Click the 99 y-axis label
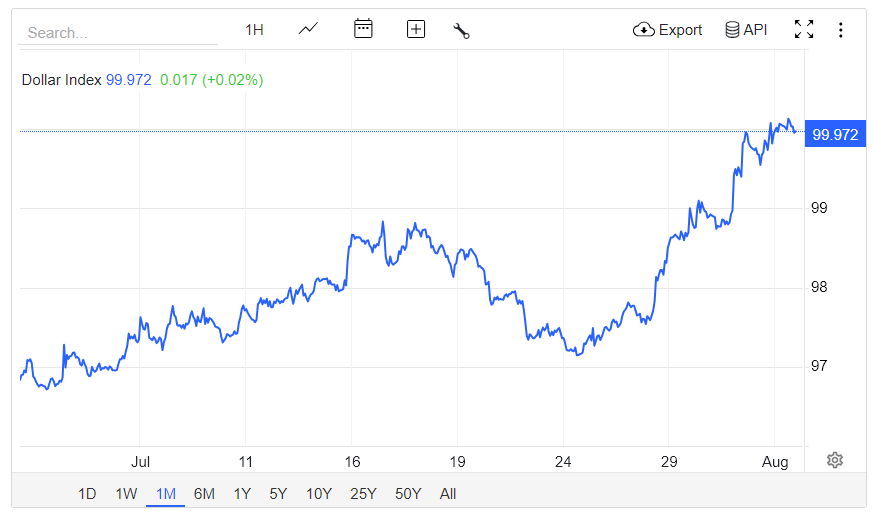Viewport: 872px width, 516px height. [x=819, y=208]
